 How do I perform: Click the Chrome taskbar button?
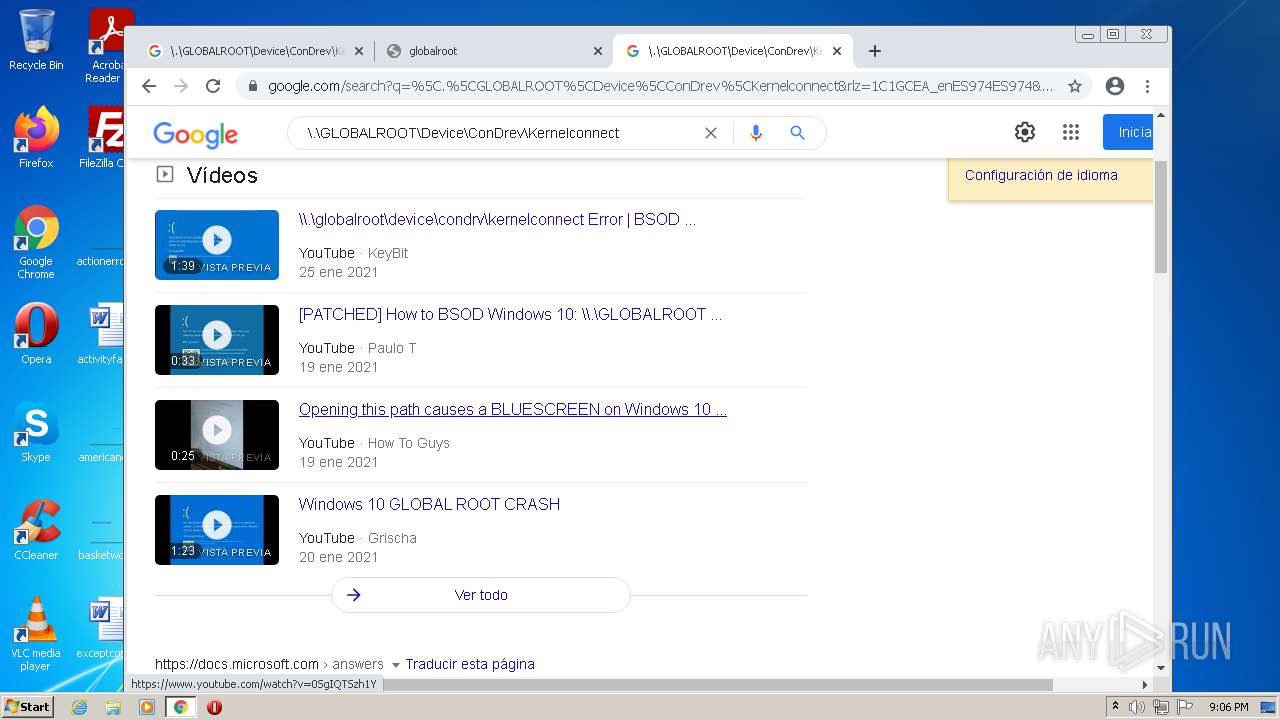[x=181, y=707]
